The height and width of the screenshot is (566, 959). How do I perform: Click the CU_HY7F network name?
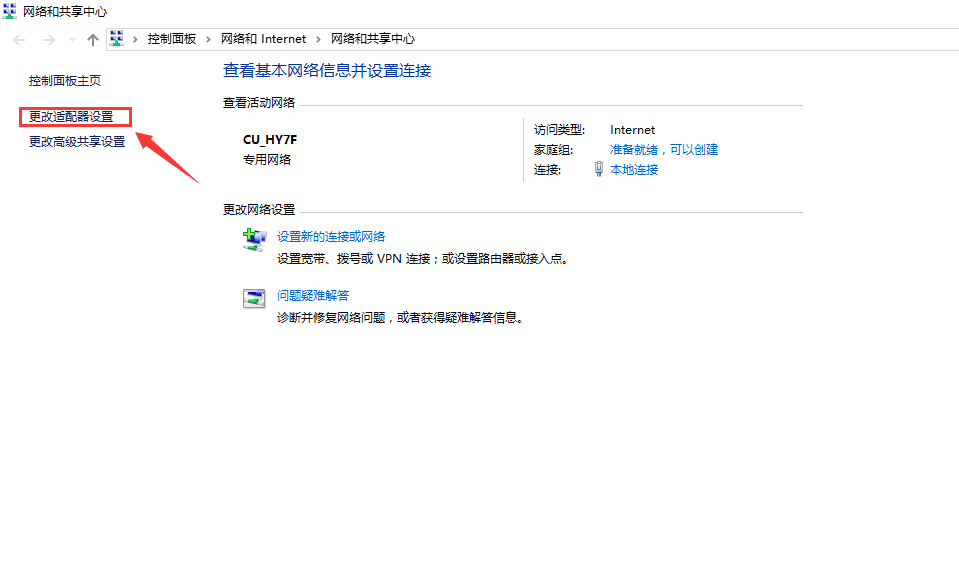[x=270, y=140]
